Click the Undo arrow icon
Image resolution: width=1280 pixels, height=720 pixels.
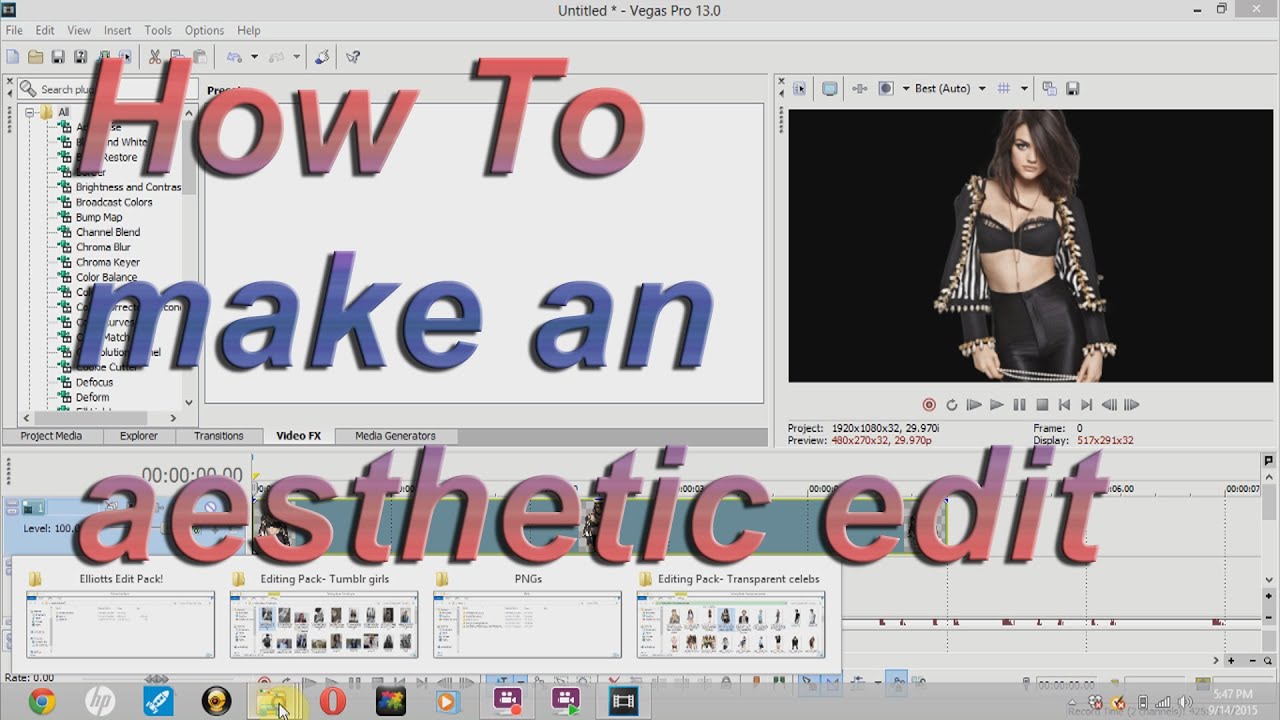pyautogui.click(x=234, y=57)
